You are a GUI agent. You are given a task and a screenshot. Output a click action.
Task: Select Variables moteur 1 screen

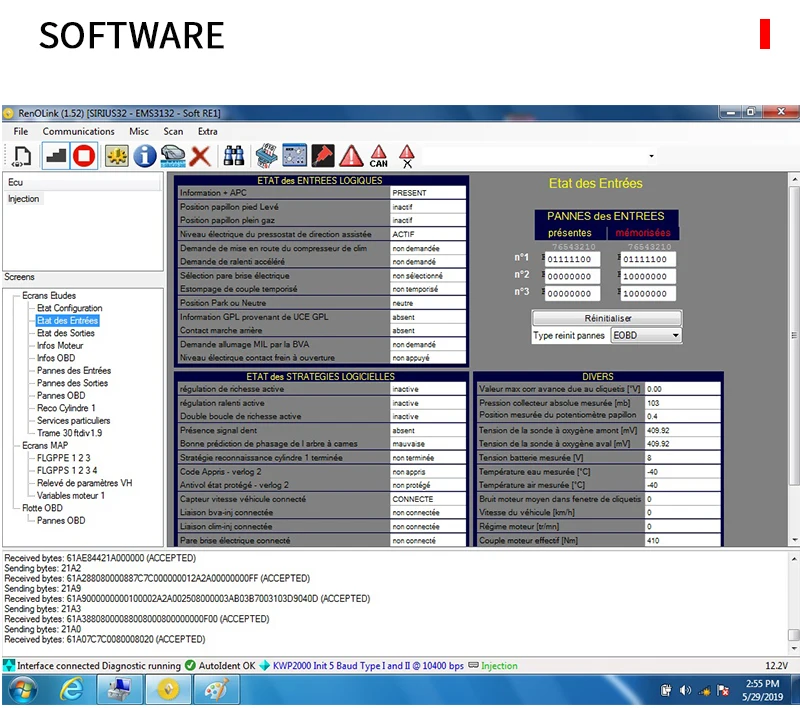pyautogui.click(x=70, y=496)
